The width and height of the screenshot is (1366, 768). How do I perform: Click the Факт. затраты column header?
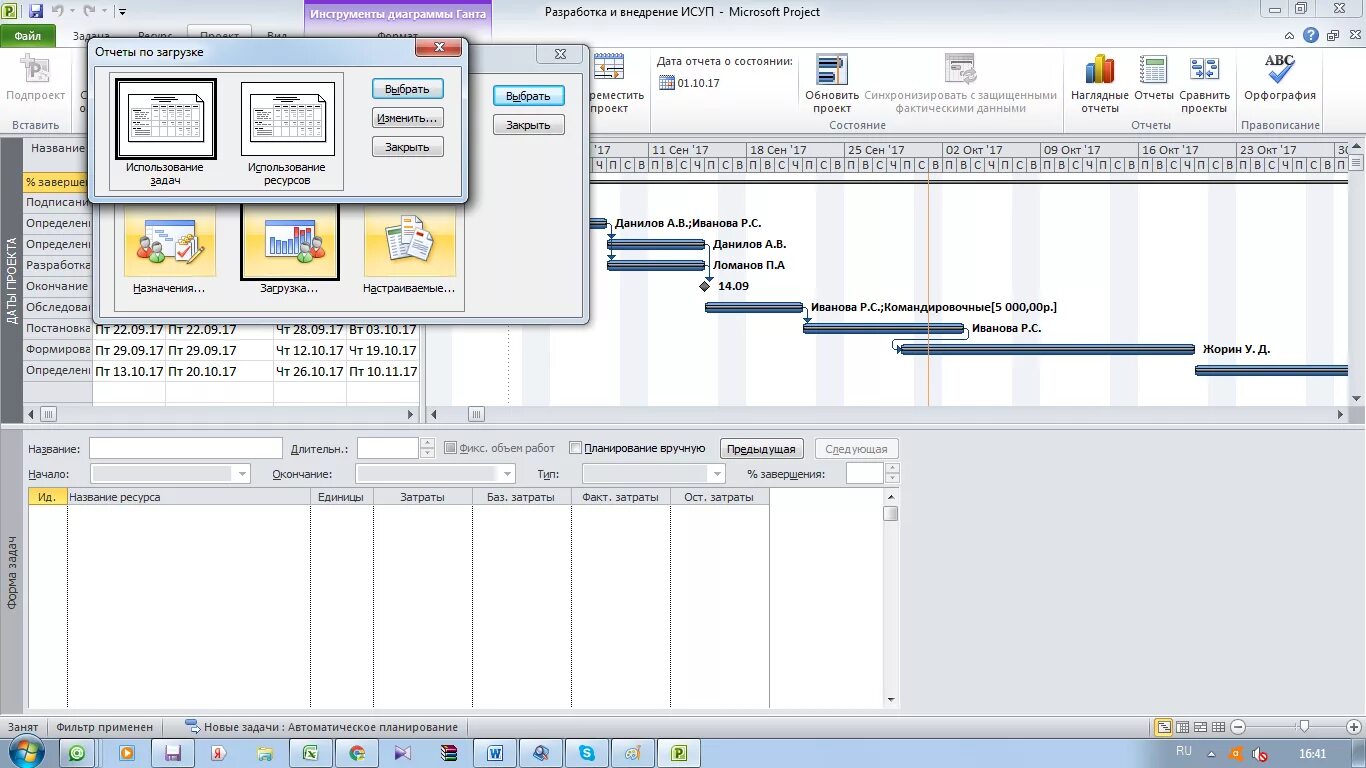click(620, 497)
